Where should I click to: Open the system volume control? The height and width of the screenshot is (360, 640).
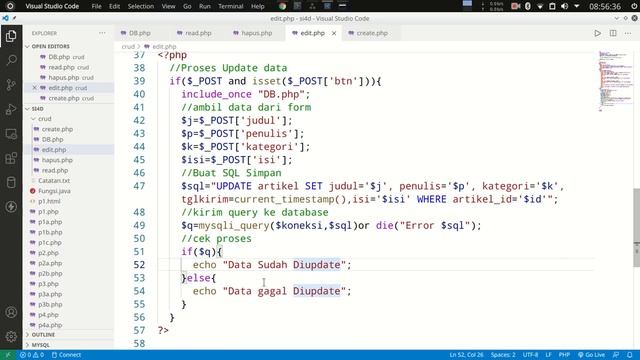pyautogui.click(x=564, y=6)
